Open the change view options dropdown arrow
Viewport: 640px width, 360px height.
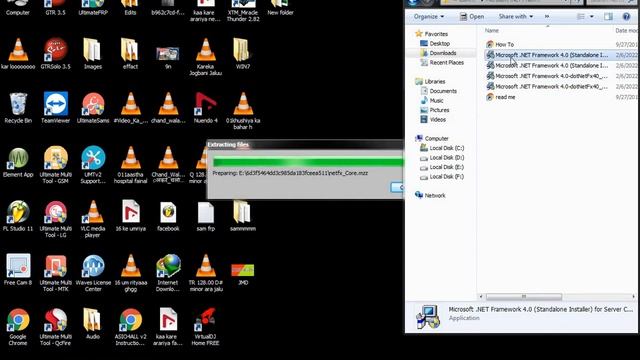tap(591, 17)
